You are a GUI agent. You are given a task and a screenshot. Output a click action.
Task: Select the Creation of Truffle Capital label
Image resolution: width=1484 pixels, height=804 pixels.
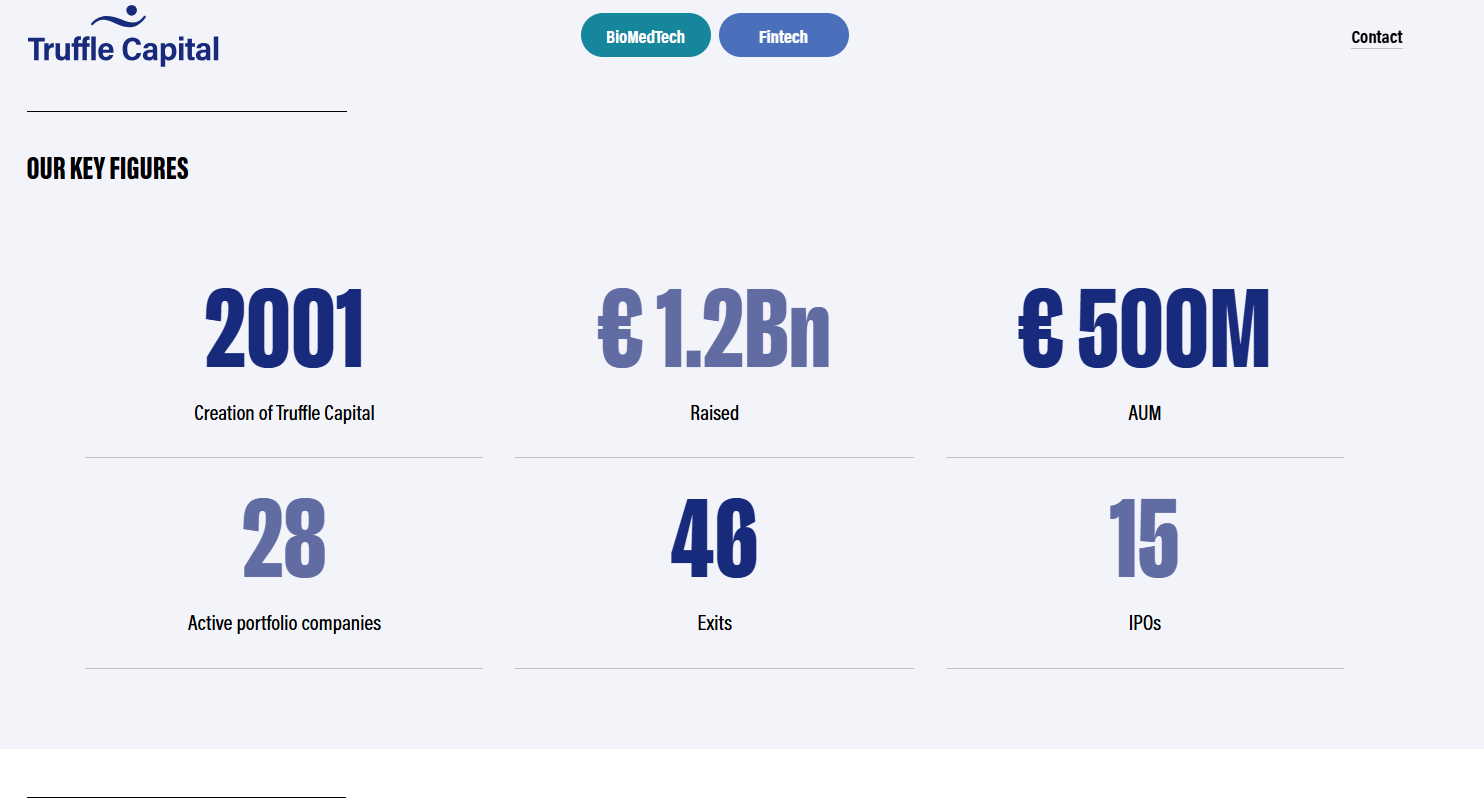pyautogui.click(x=284, y=413)
